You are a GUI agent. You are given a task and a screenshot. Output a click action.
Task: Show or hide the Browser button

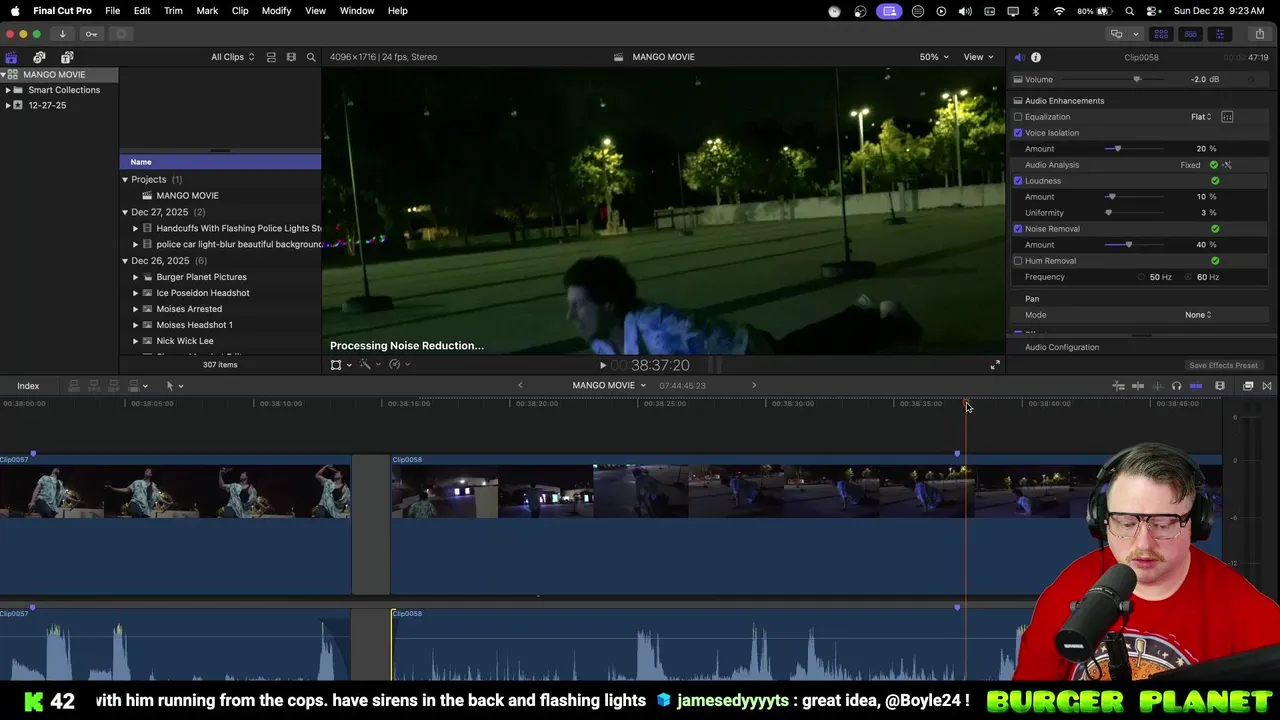point(1161,34)
